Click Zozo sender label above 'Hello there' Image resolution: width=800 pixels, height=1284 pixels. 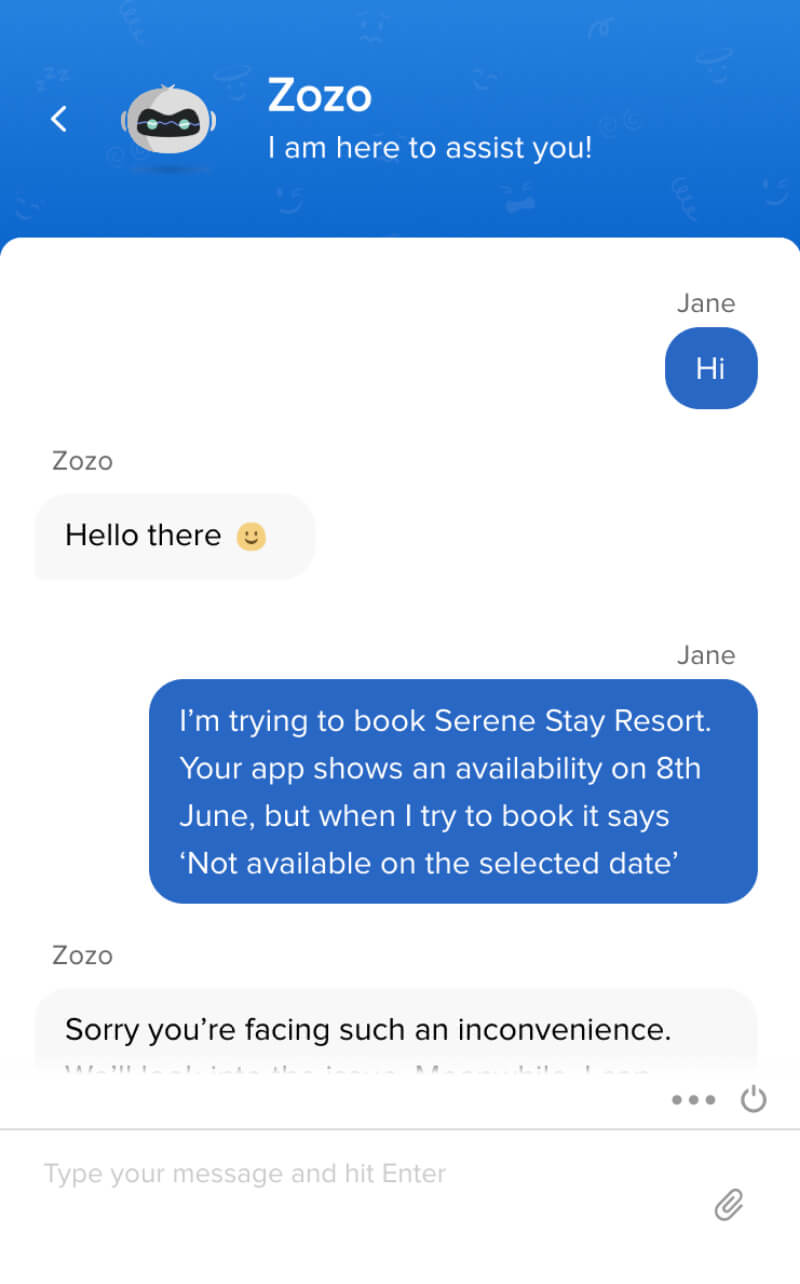(x=82, y=462)
